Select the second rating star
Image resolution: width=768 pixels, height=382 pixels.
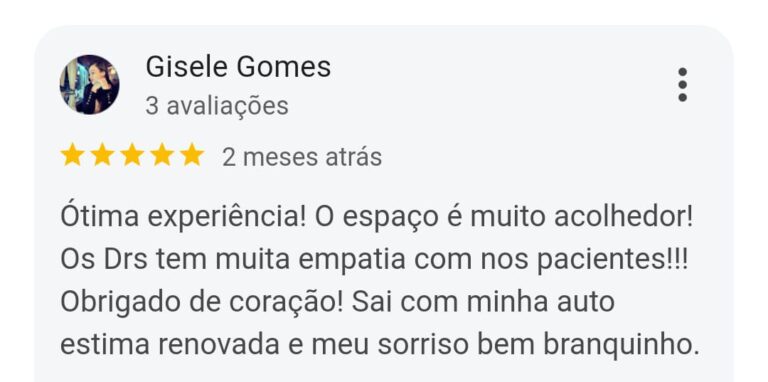coord(102,155)
